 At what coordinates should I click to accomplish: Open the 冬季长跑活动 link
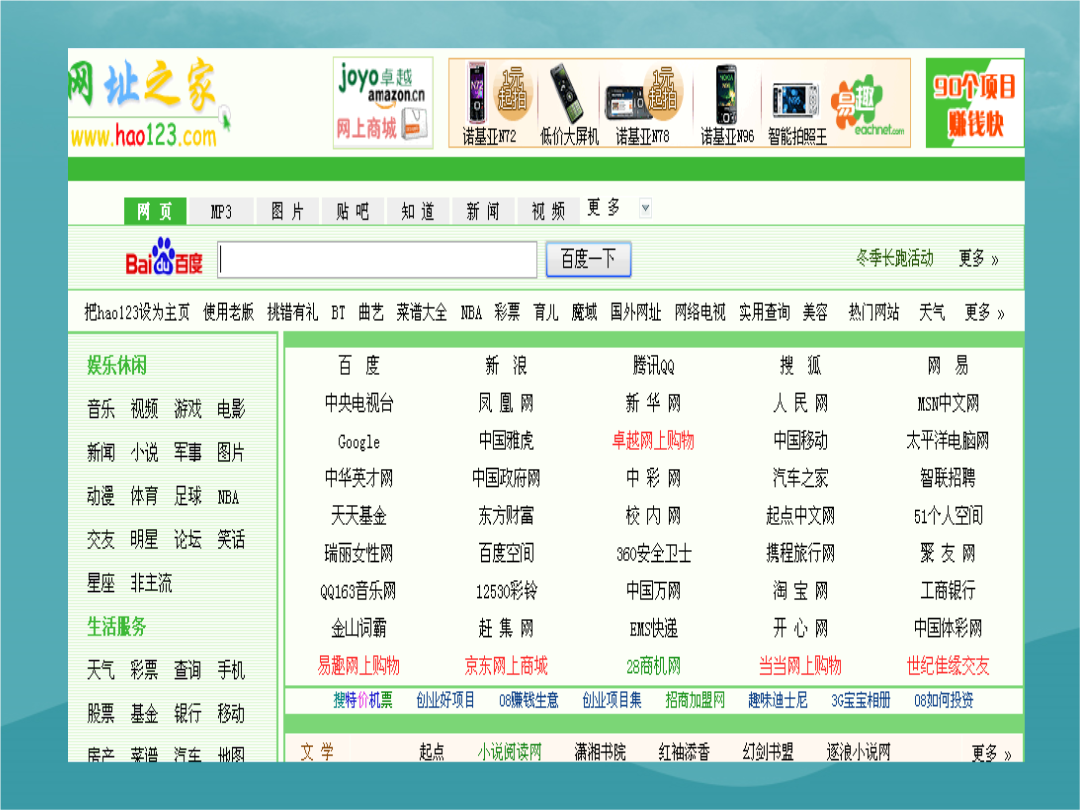point(895,258)
